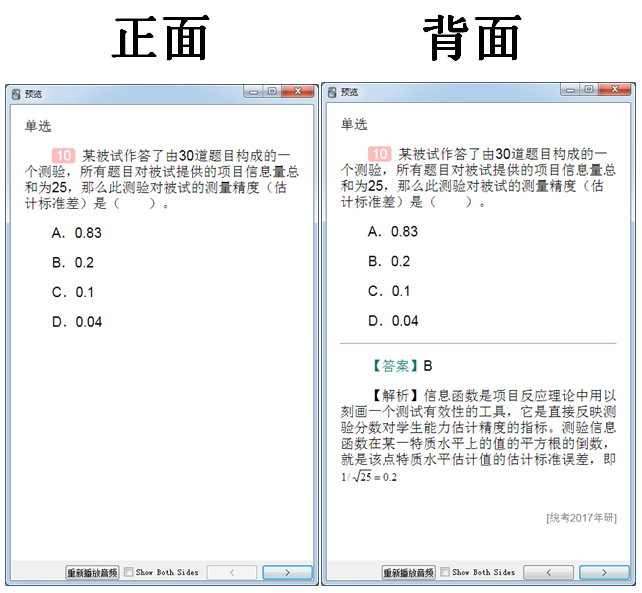Viewport: 642px width, 593px height.
Task: Select option A. 0.83 in the left window
Action: pyautogui.click(x=77, y=233)
